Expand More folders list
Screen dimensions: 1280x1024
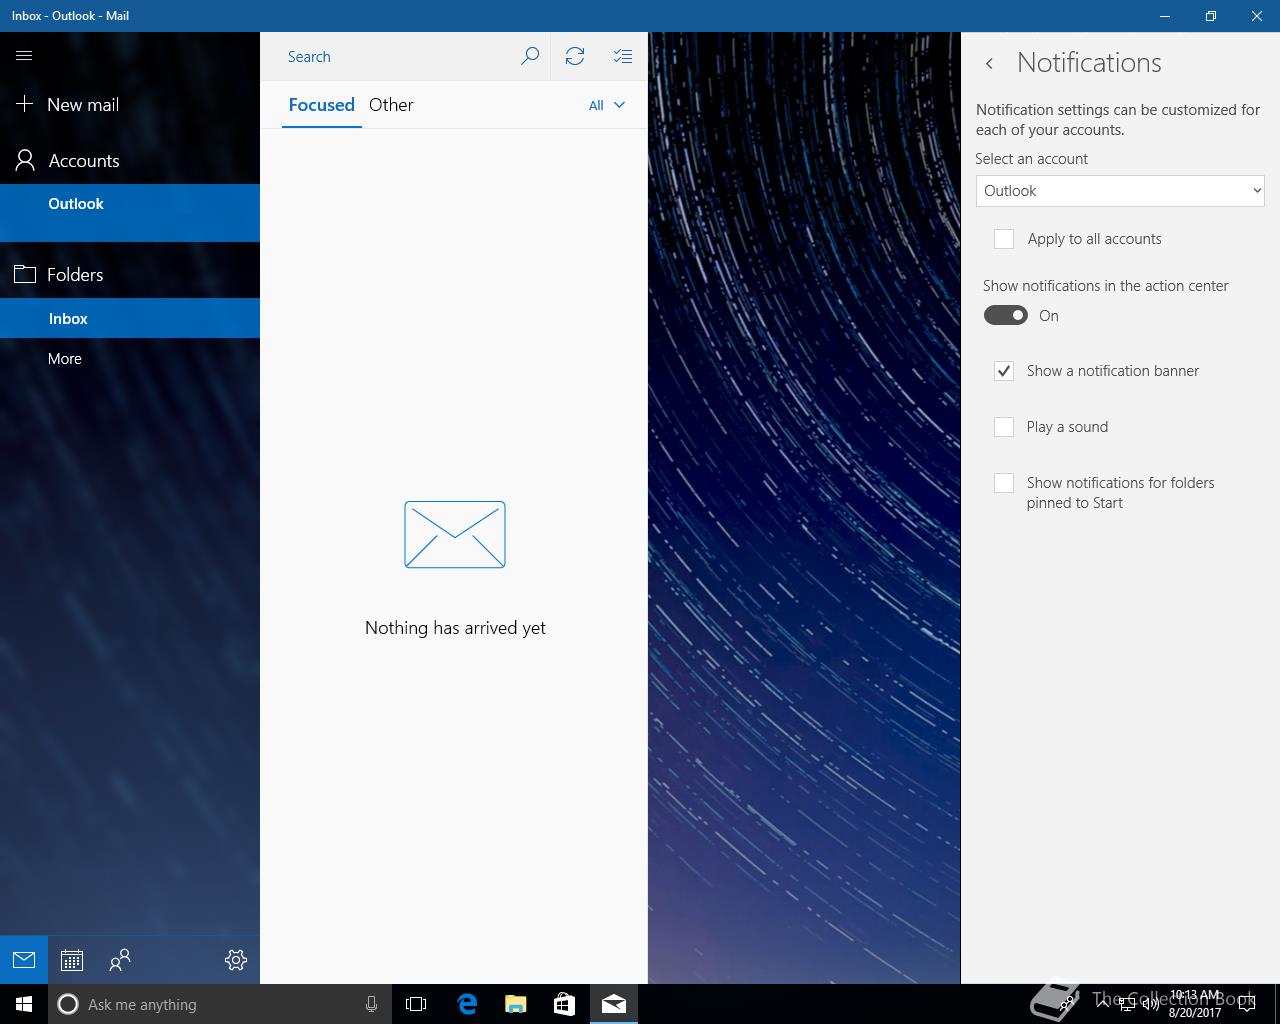pyautogui.click(x=65, y=359)
